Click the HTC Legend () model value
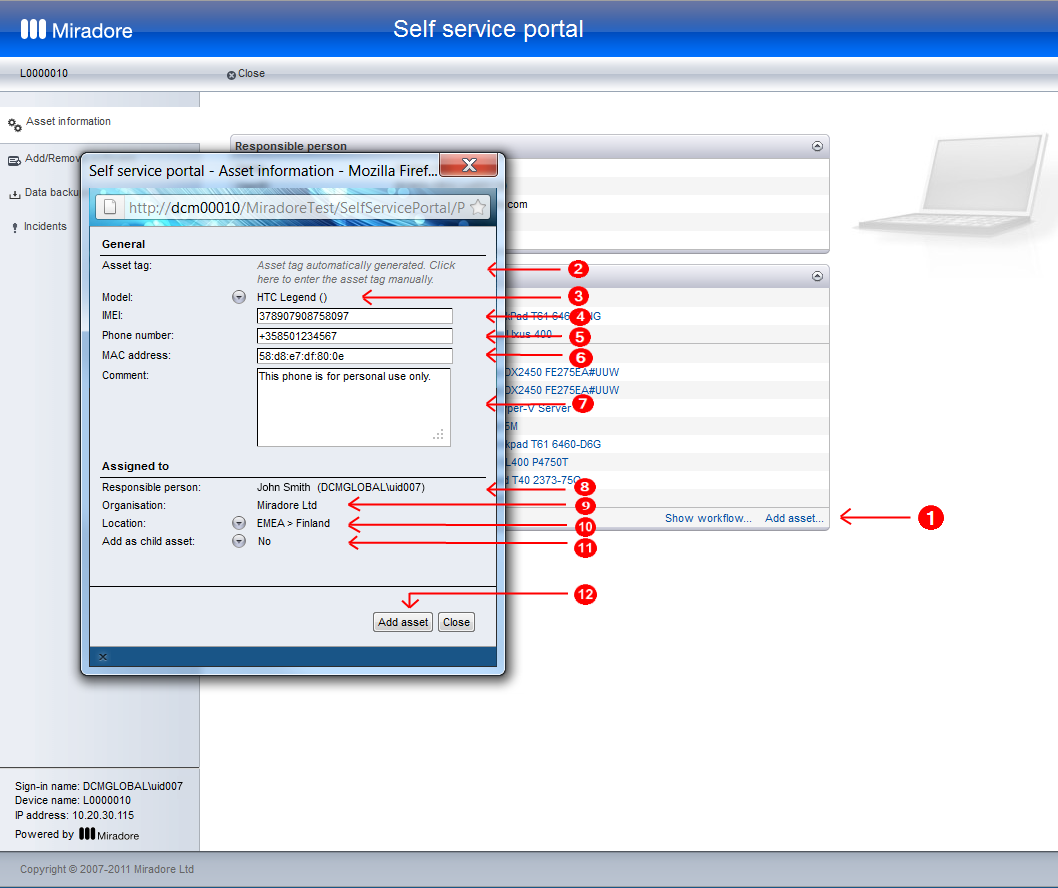 291,297
